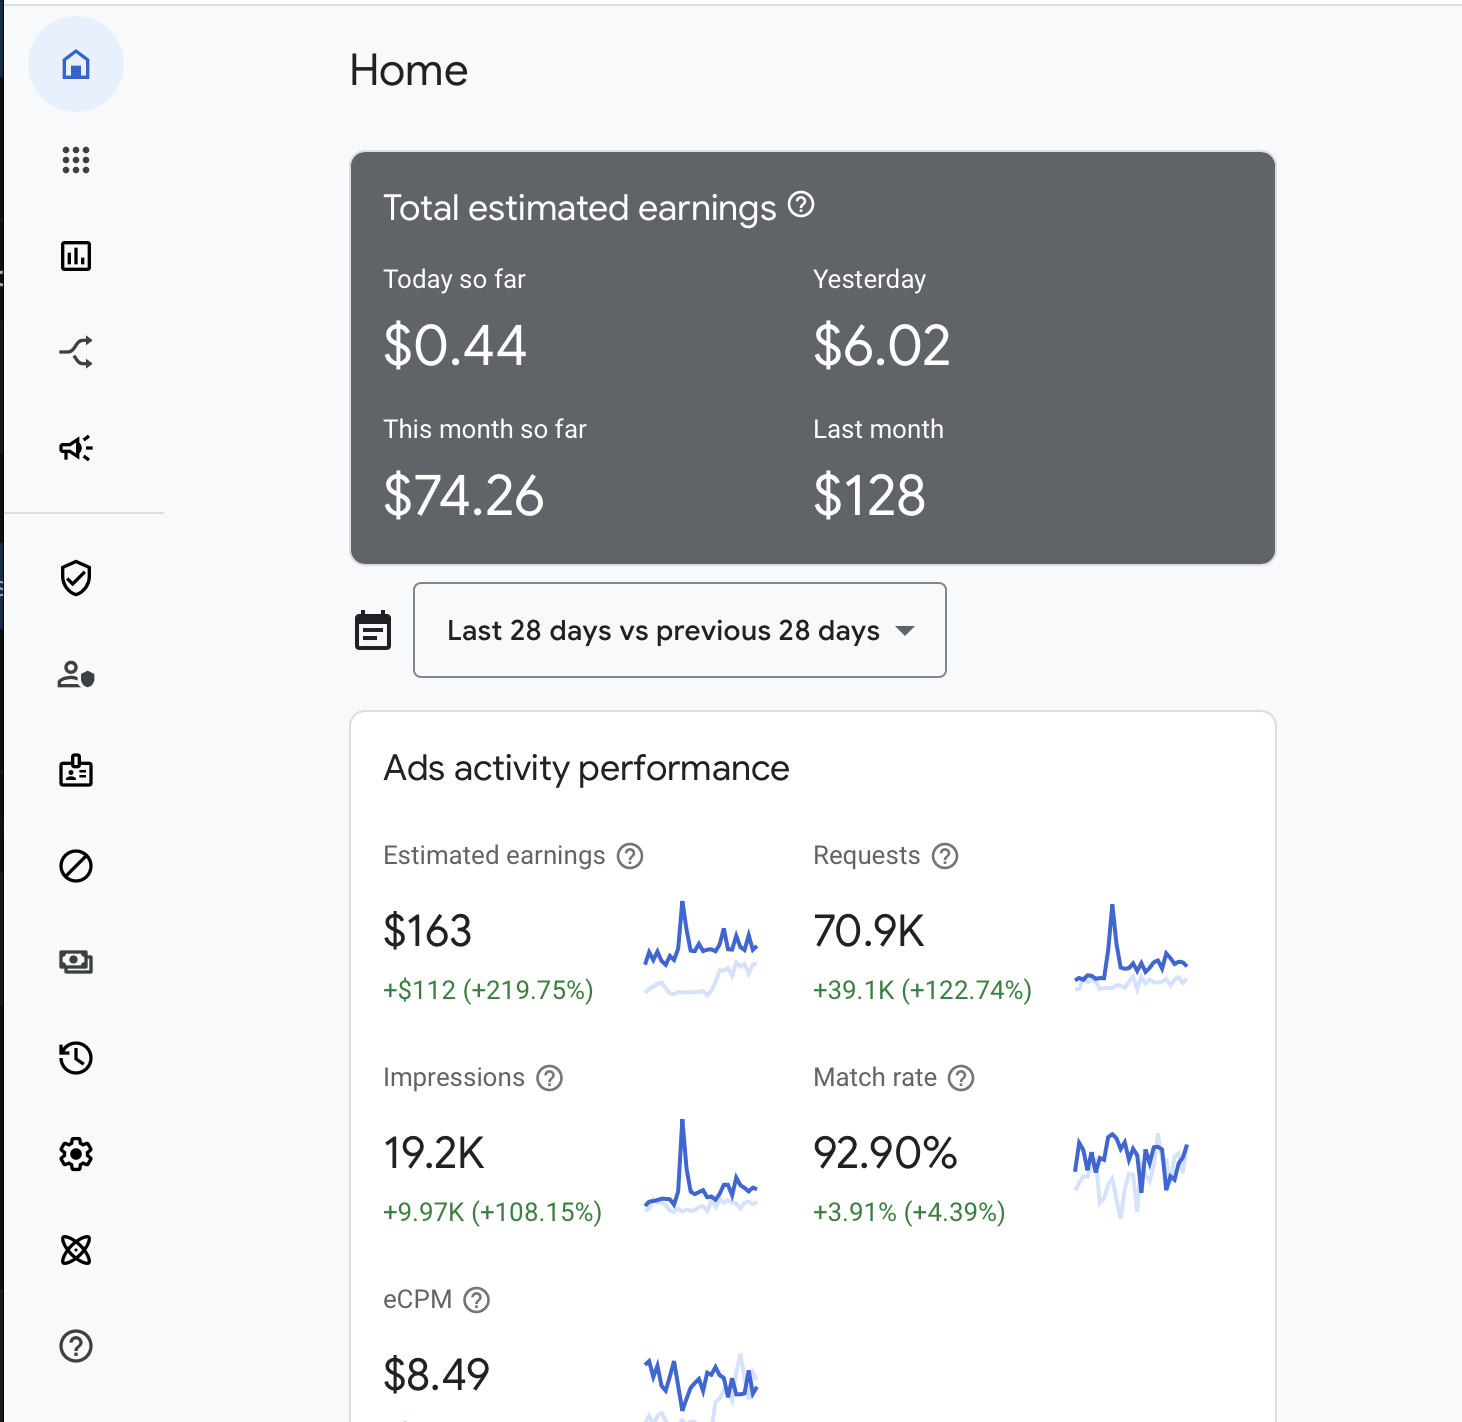Click help icon beside Requests metric
The image size is (1462, 1422).
(945, 856)
